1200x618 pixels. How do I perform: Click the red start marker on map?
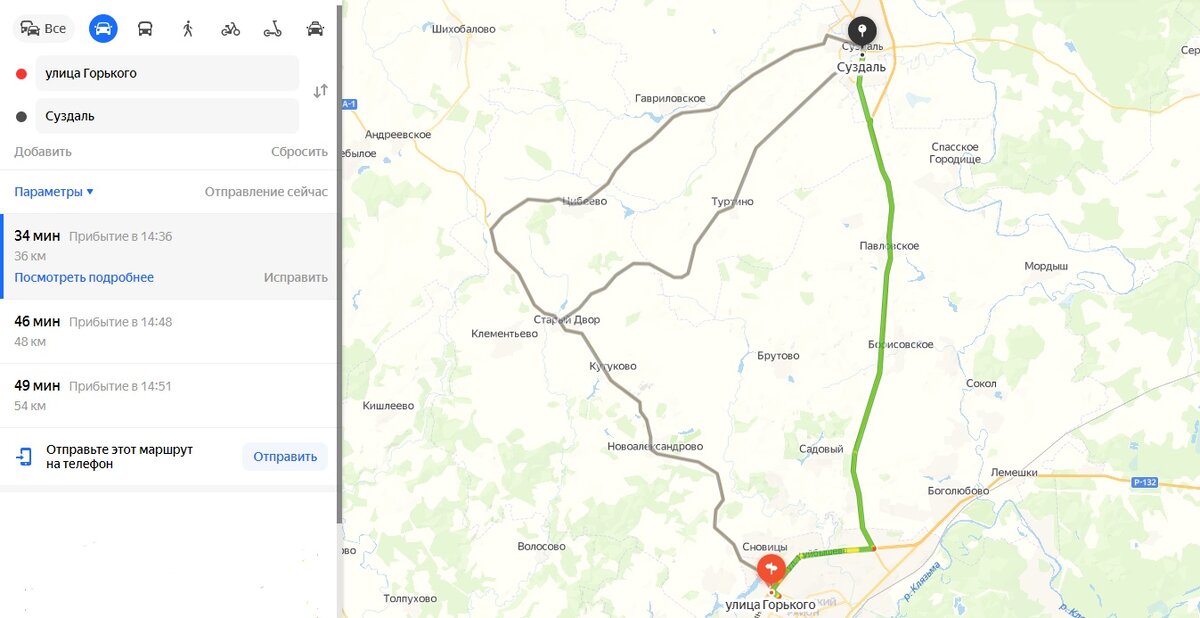[770, 571]
